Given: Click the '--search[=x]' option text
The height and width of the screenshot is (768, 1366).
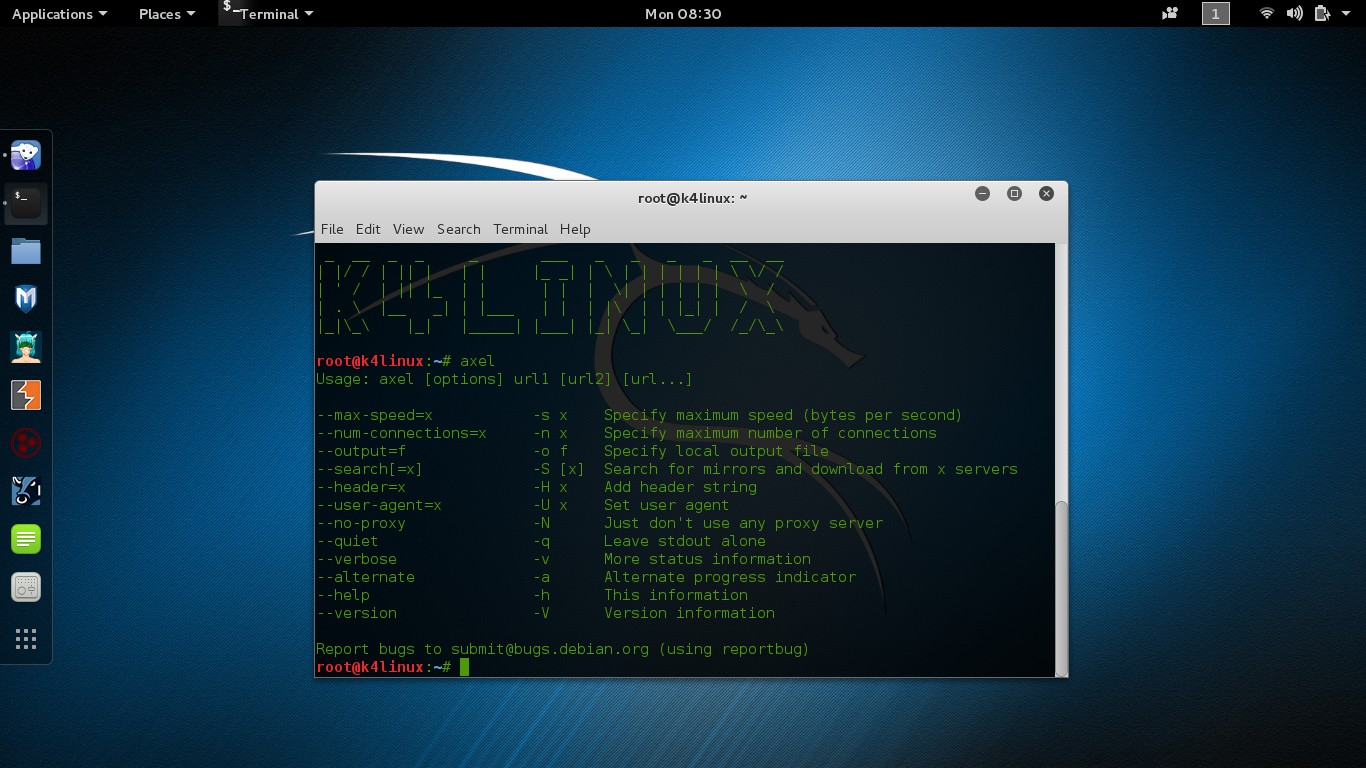Looking at the screenshot, I should click(x=369, y=469).
